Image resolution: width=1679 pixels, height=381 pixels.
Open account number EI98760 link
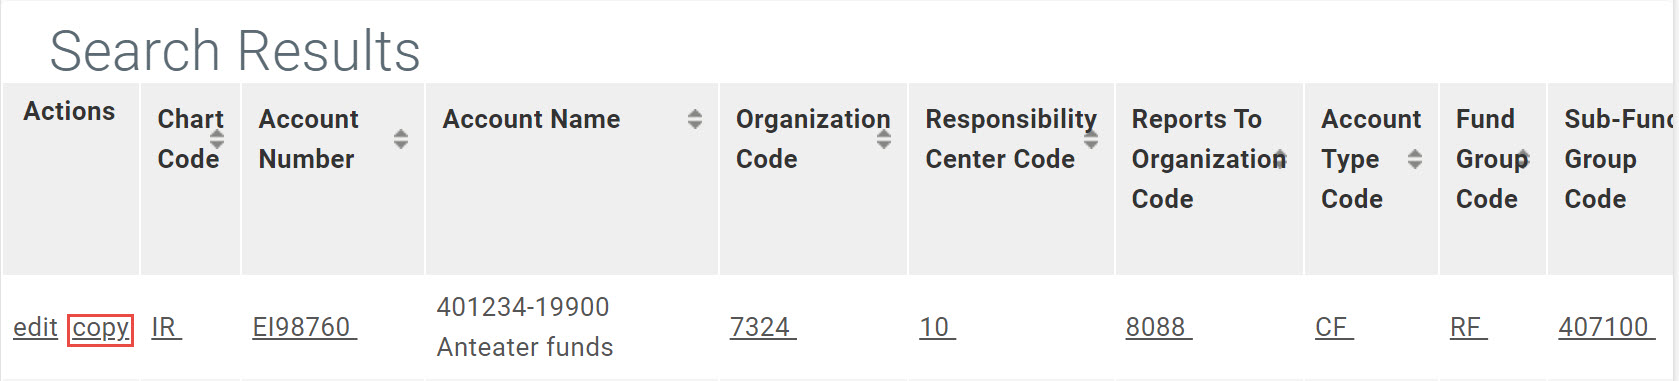point(304,327)
